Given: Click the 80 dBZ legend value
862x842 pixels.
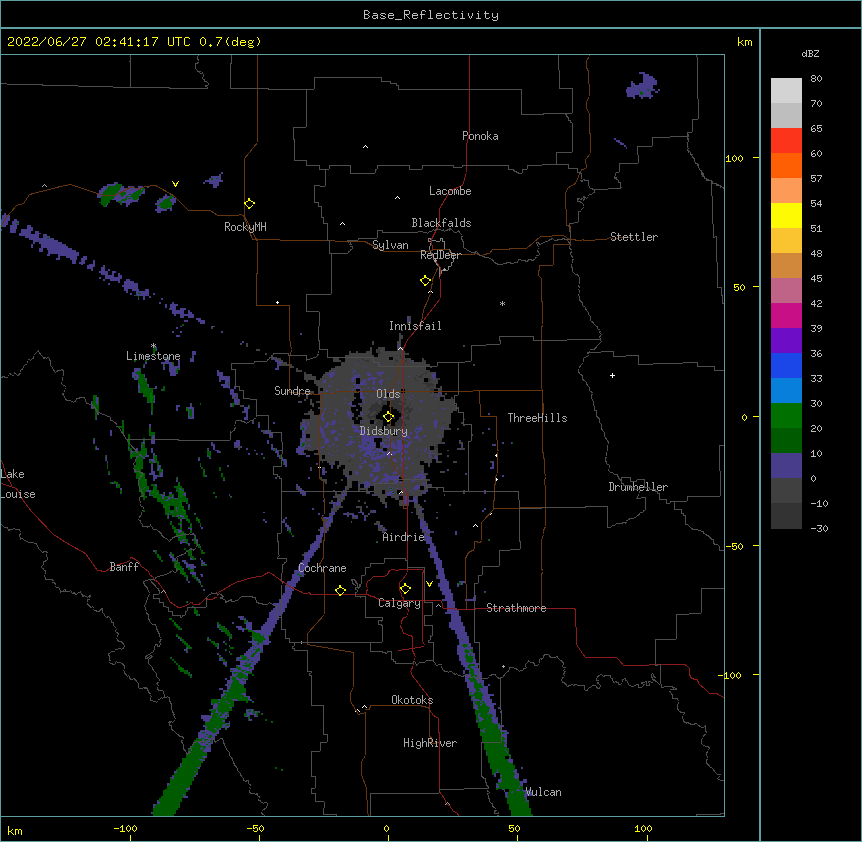Looking at the screenshot, I should point(816,79).
